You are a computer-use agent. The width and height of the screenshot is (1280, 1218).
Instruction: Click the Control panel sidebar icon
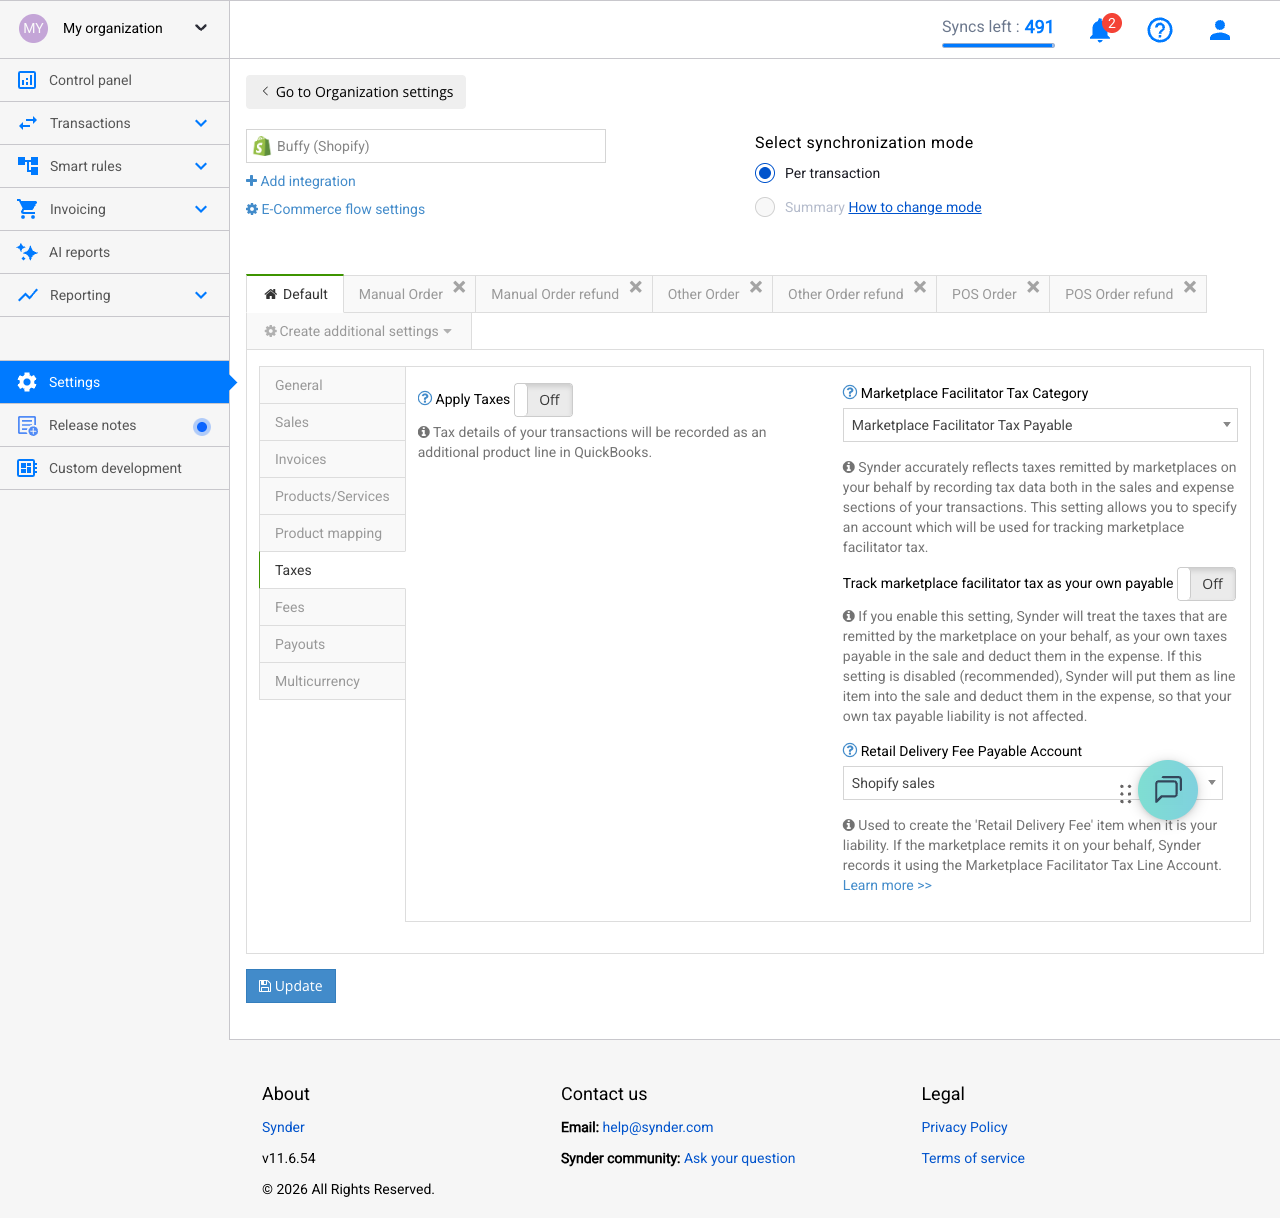pos(28,80)
